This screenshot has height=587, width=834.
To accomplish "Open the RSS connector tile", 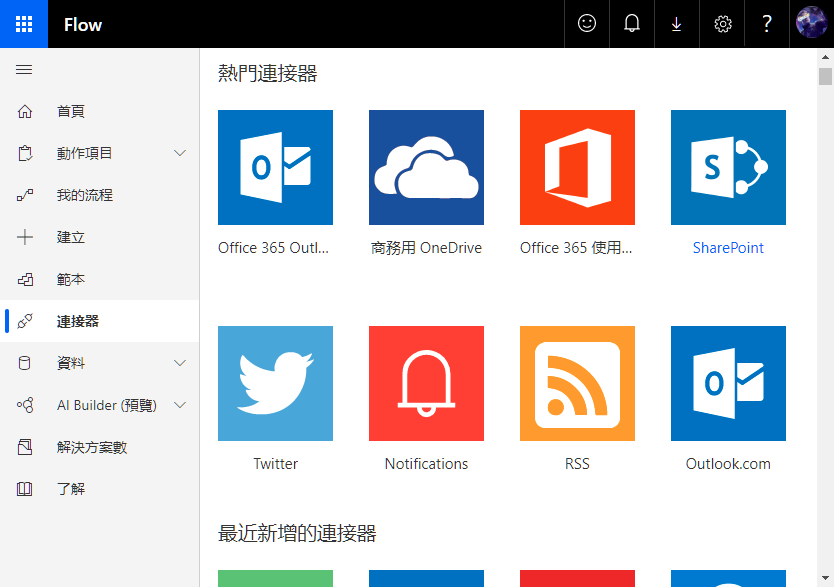I will tap(577, 383).
